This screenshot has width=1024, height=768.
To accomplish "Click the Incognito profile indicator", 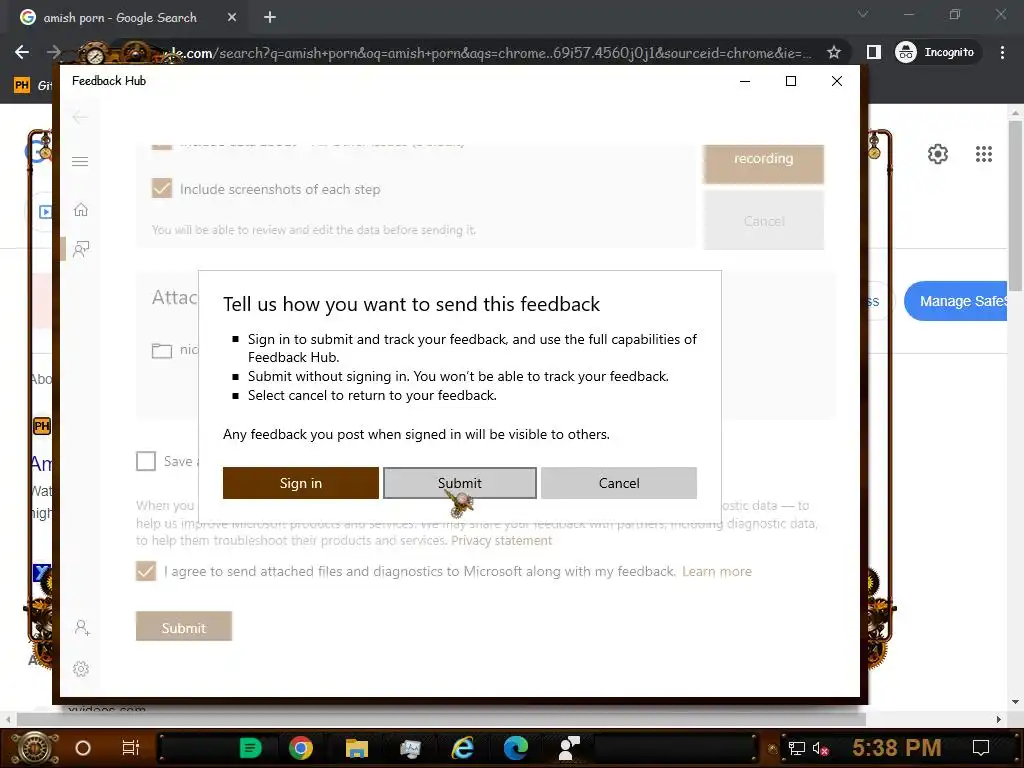I will click(x=936, y=52).
